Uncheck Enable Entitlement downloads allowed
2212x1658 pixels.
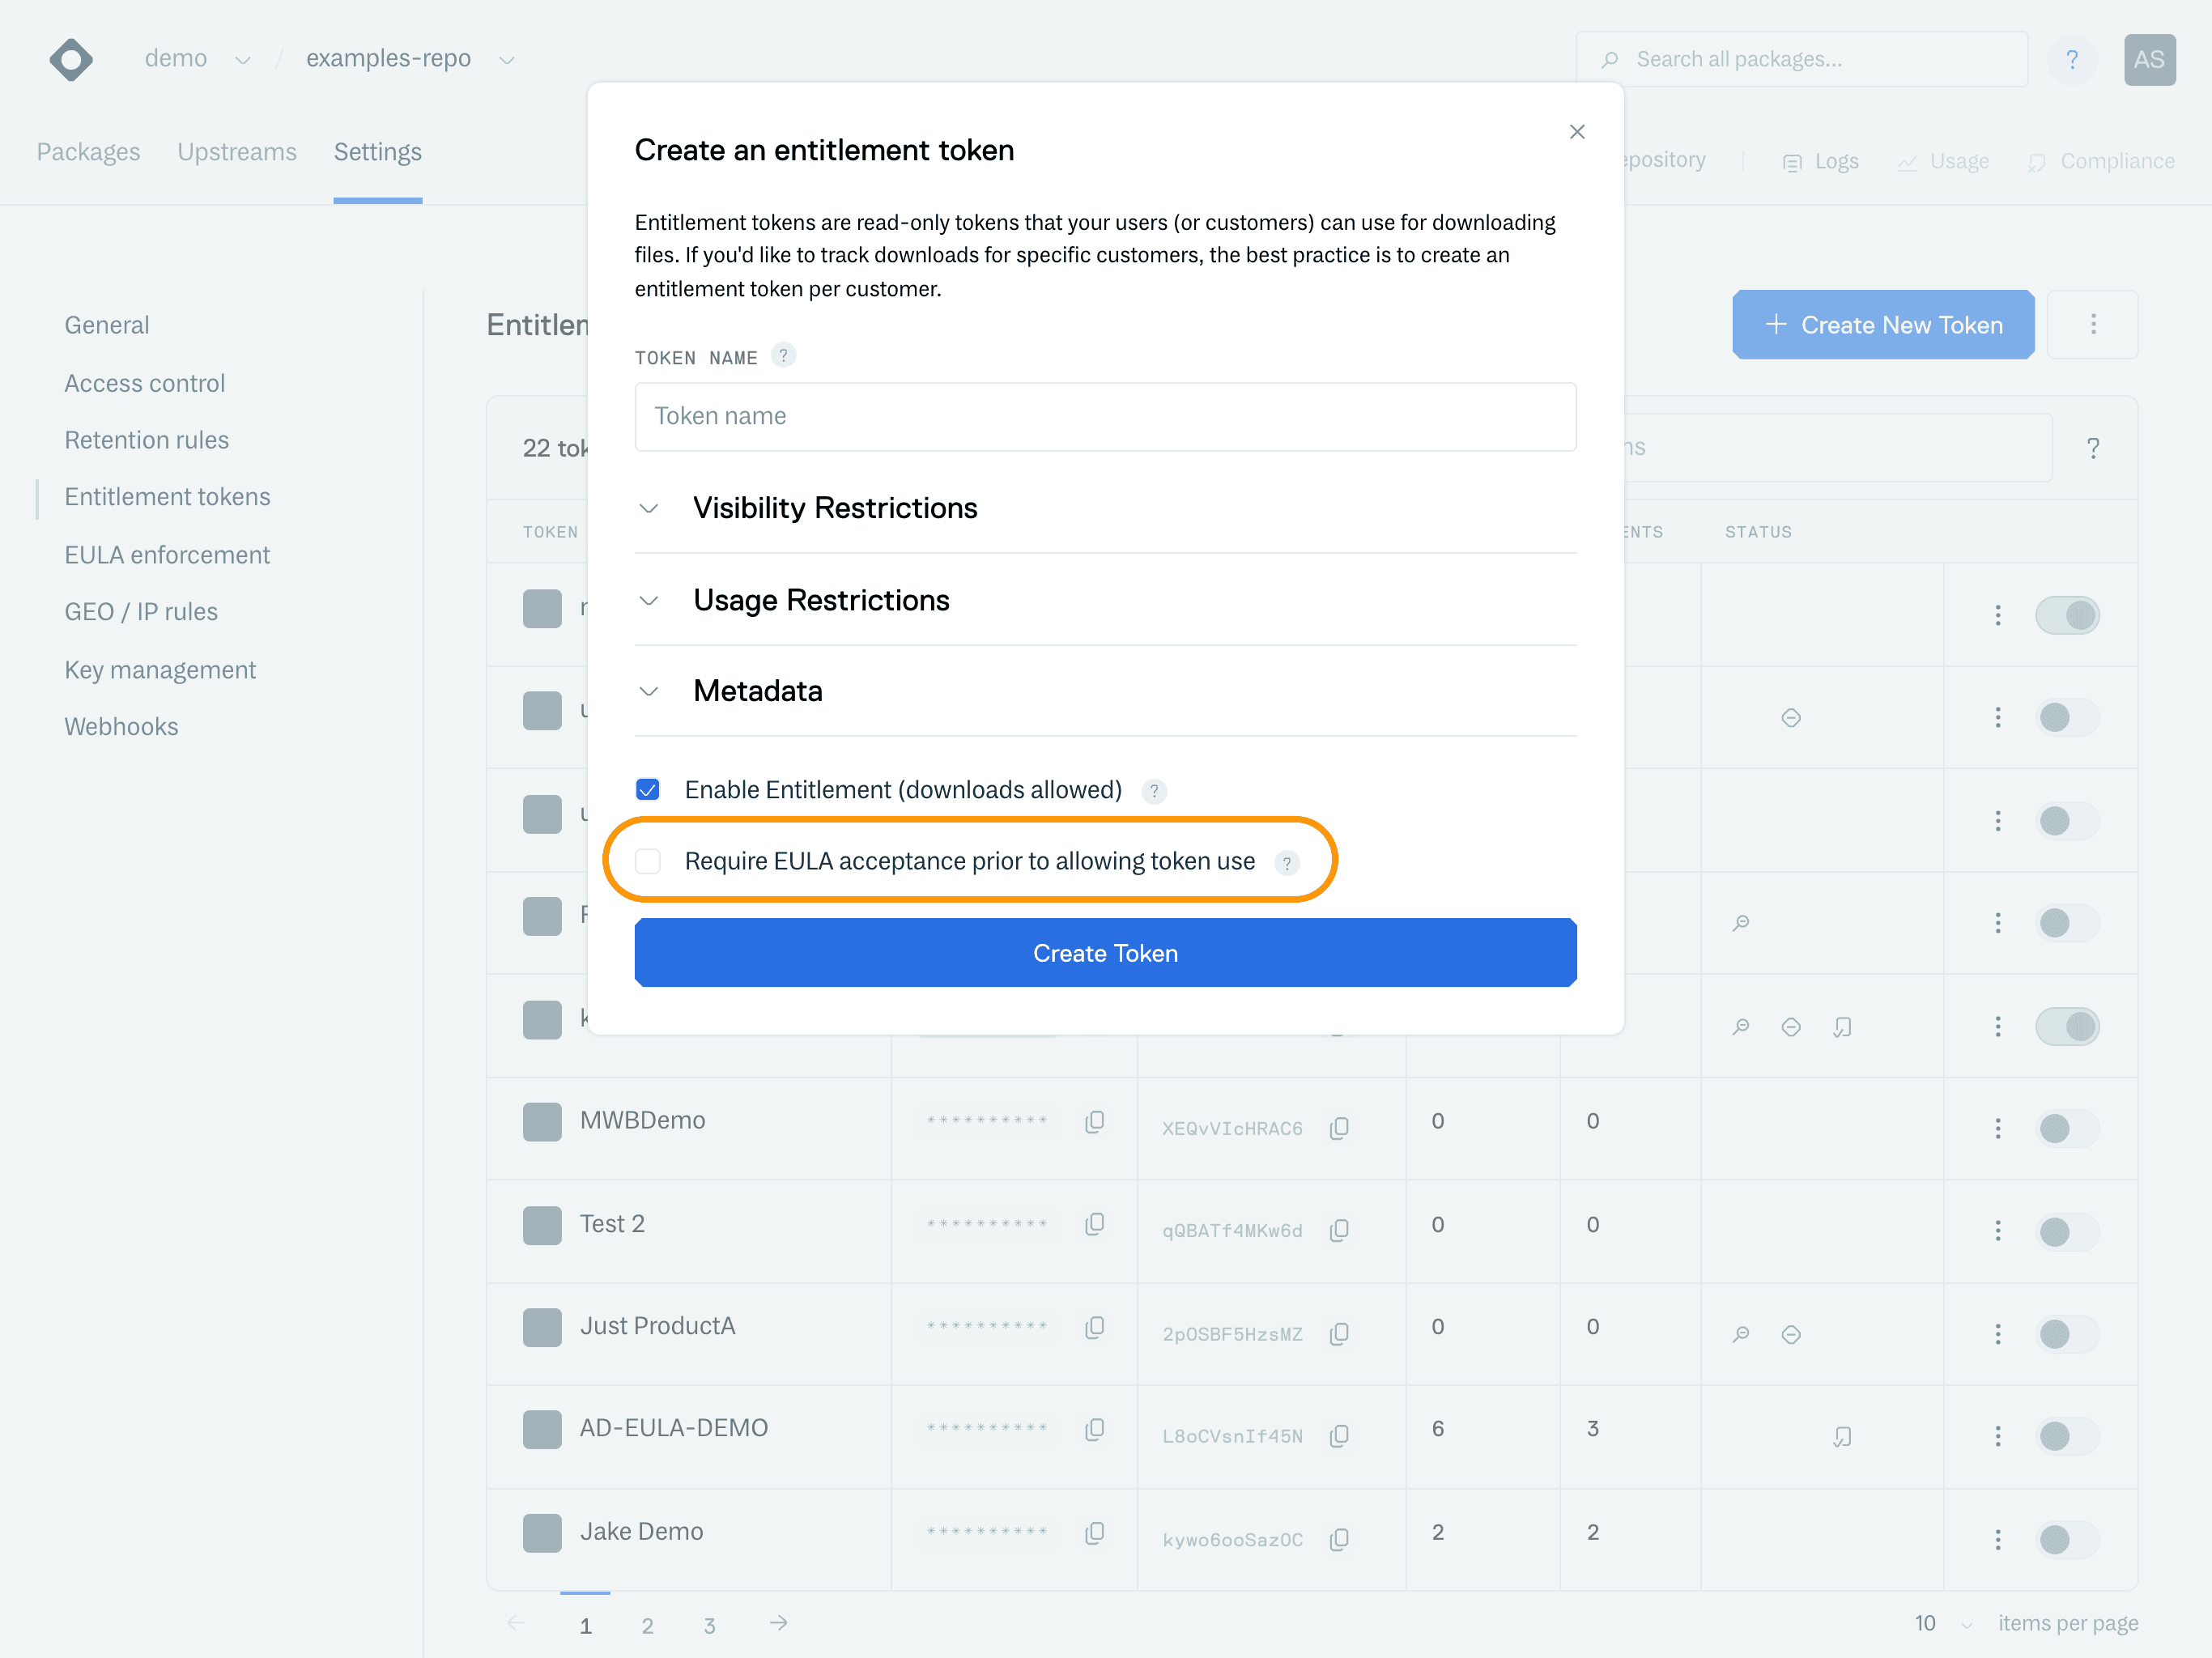[x=648, y=790]
